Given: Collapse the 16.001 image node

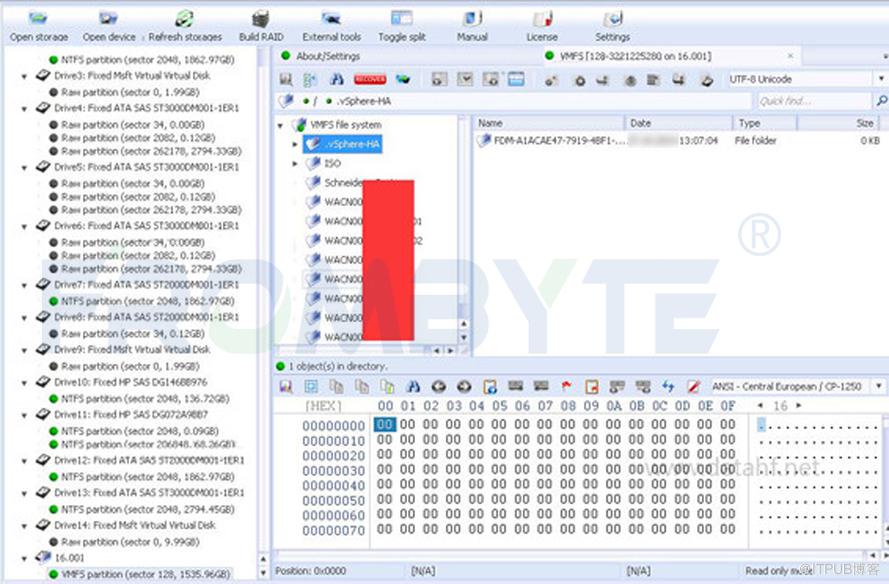Looking at the screenshot, I should point(24,558).
